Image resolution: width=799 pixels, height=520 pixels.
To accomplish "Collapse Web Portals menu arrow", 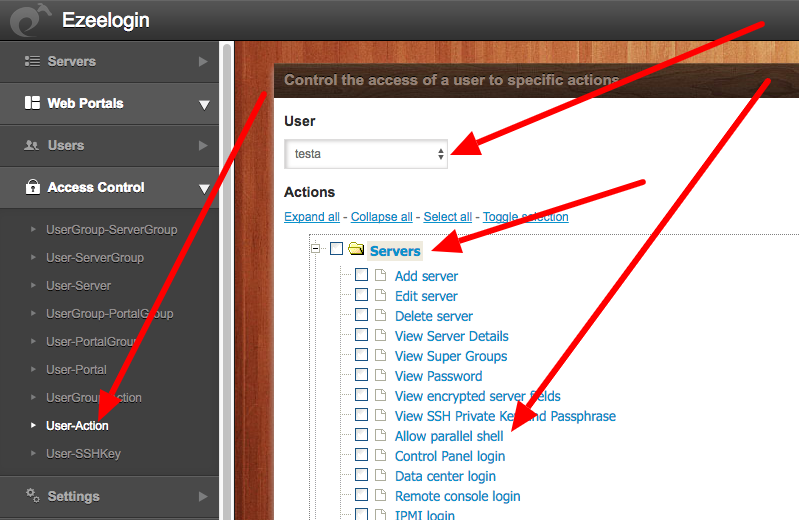I will coord(204,105).
